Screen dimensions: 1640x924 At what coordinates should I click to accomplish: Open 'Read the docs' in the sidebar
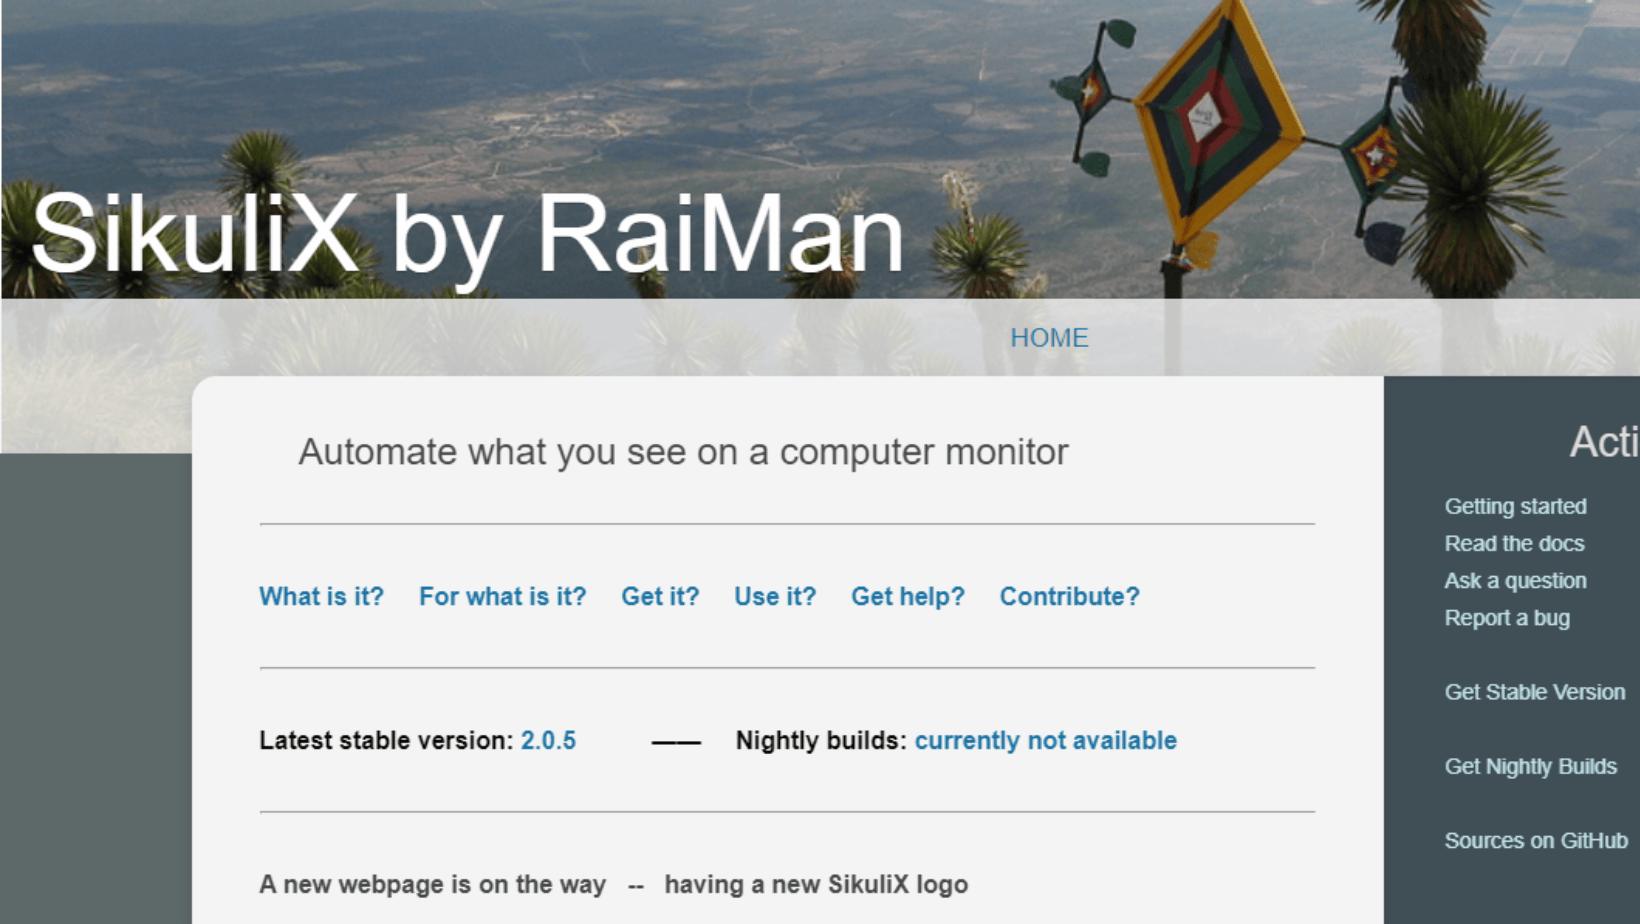tap(1514, 543)
